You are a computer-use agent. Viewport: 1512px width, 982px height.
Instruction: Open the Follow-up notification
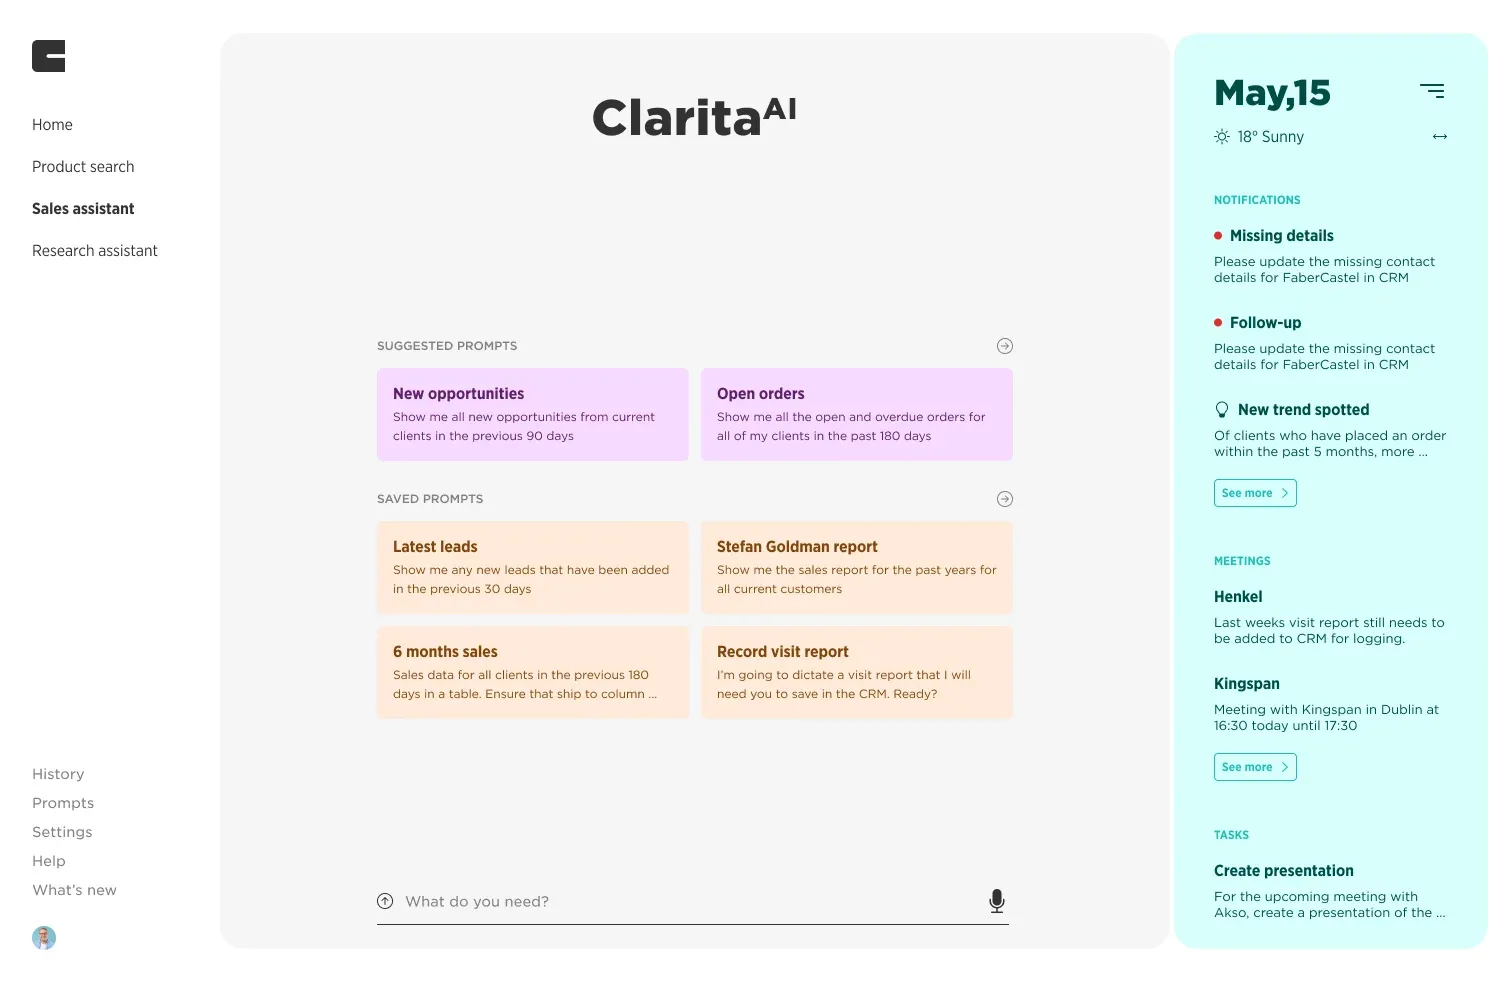1325,343
